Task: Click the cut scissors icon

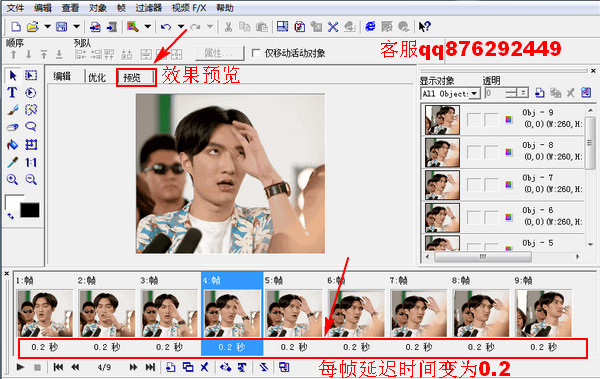Action: point(228,26)
